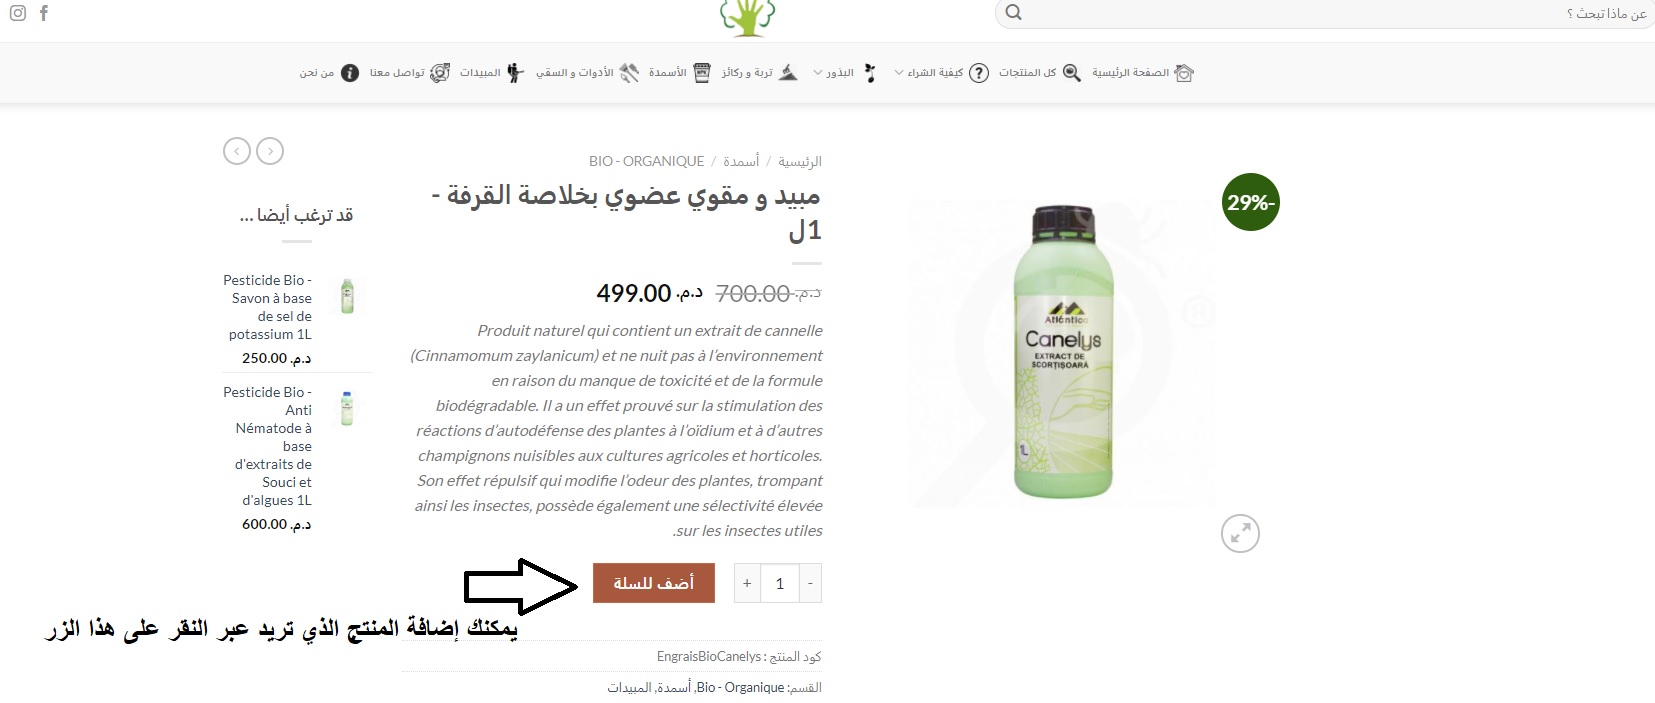
Task: Click the أضف للسلة add to cart button
Action: pyautogui.click(x=654, y=583)
